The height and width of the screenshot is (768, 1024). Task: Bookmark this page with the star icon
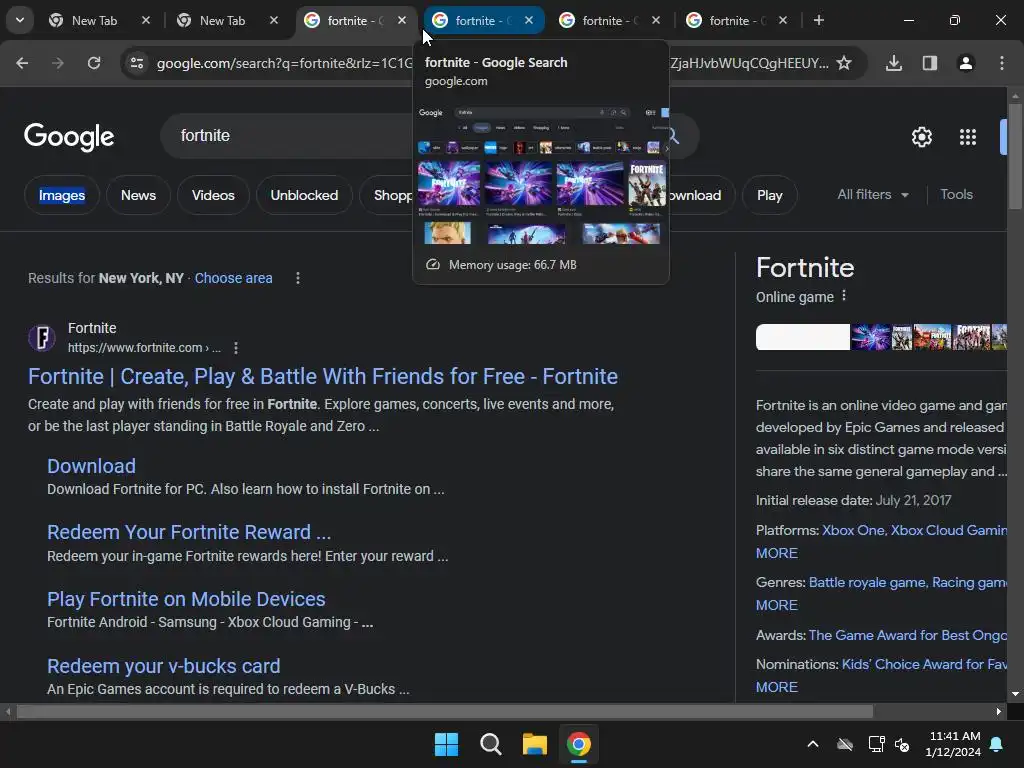pyautogui.click(x=844, y=63)
